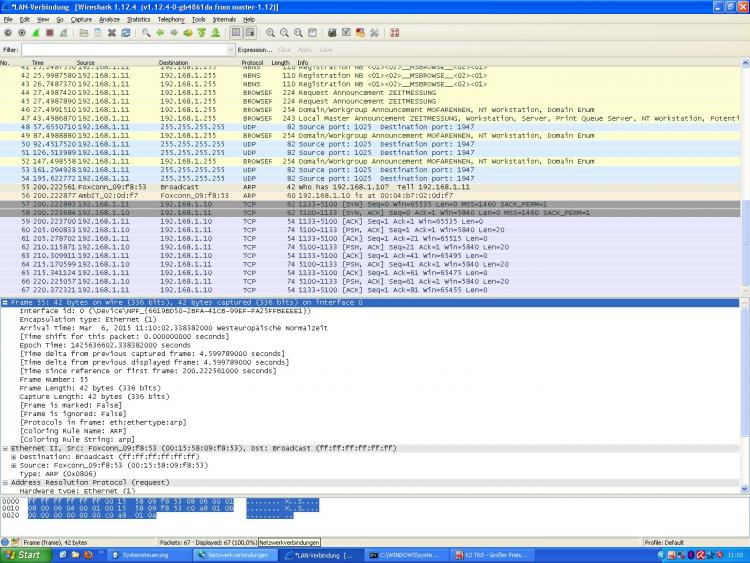
Task: Select packet 57 TCP SYN row
Action: tap(370, 204)
